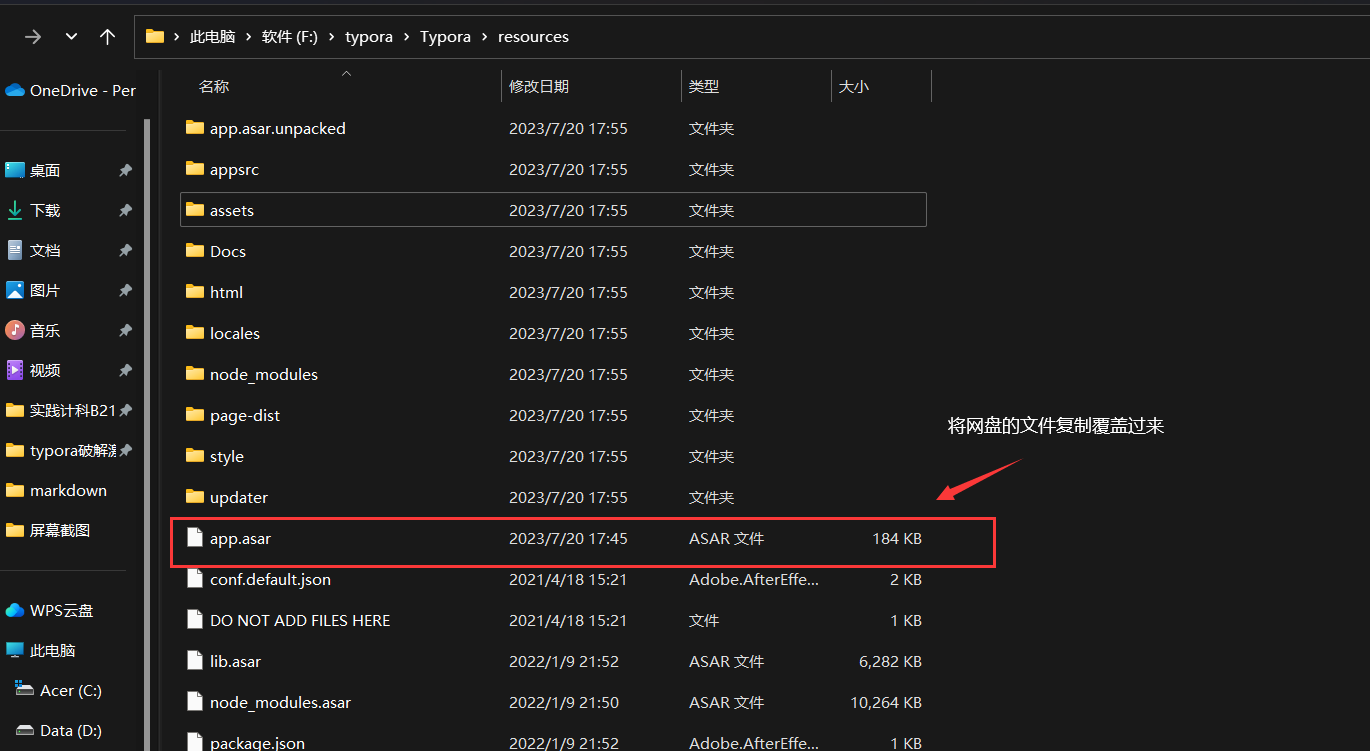The image size is (1370, 751).
Task: Select the style folder name
Action: click(x=227, y=456)
